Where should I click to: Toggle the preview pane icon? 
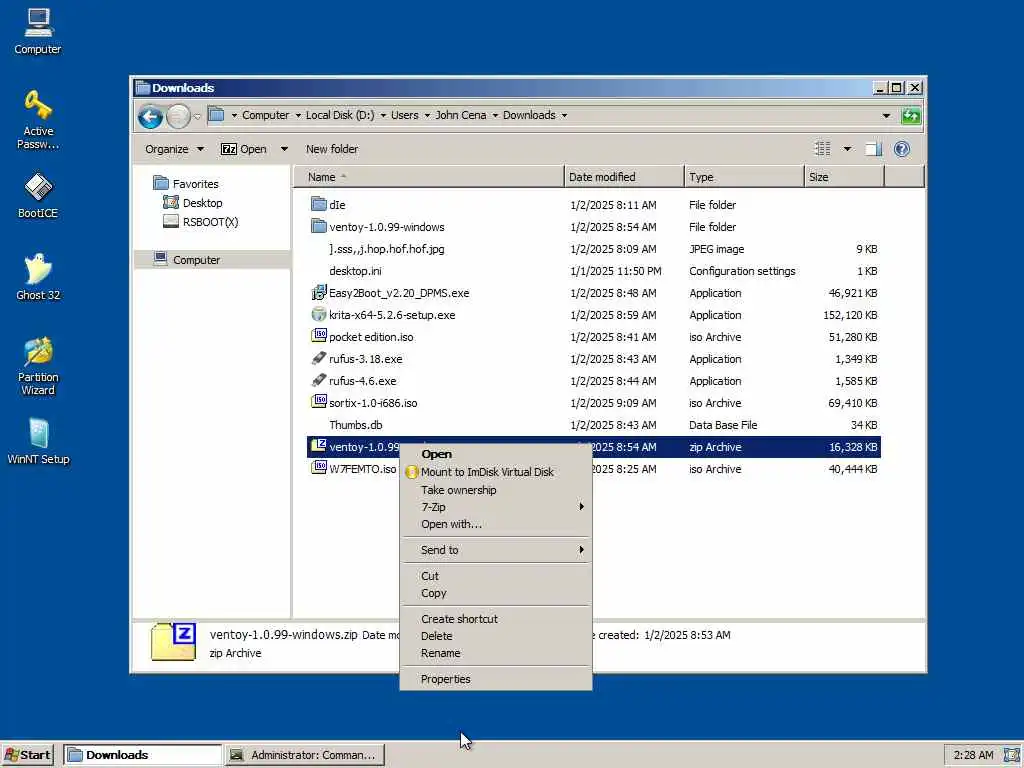tap(873, 149)
